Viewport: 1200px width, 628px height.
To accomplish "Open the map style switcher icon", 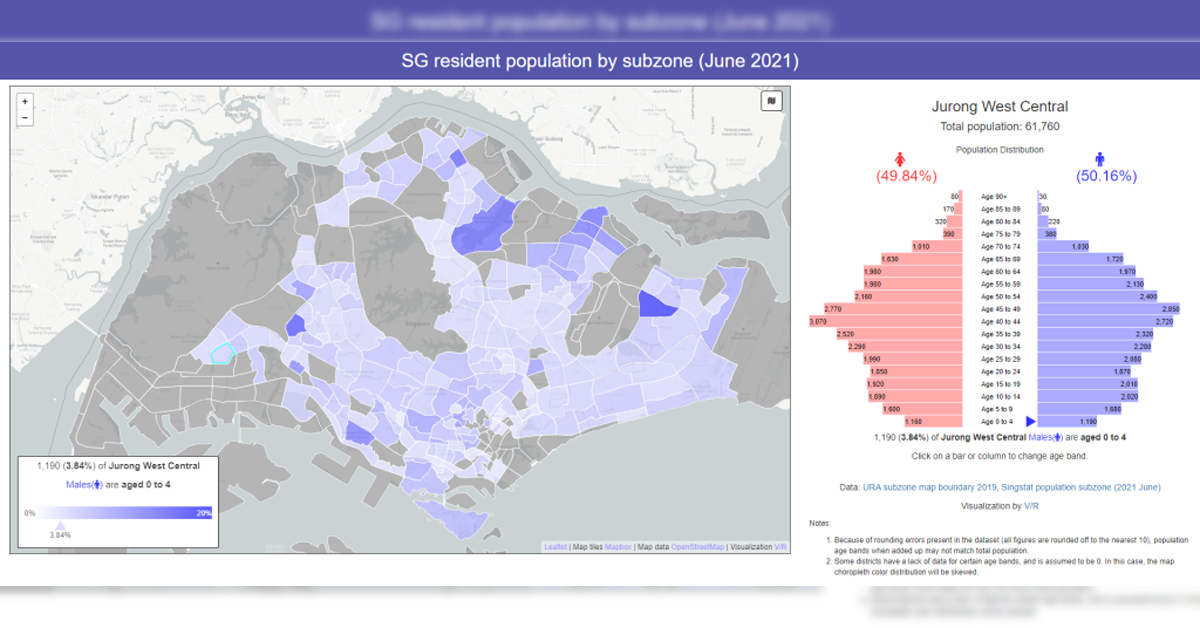I will tap(770, 100).
